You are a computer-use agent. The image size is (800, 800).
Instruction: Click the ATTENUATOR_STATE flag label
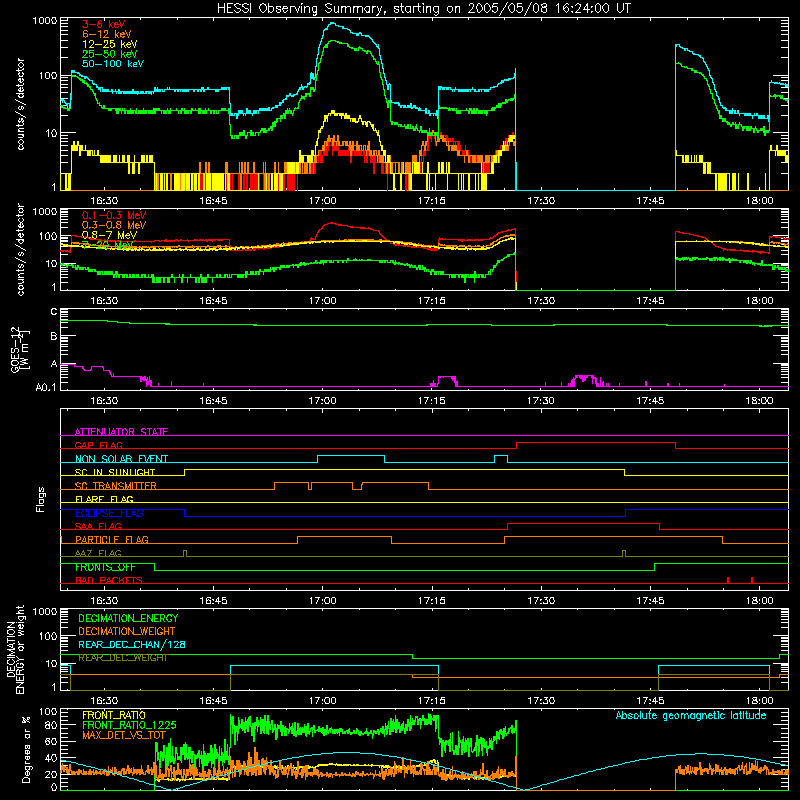[121, 432]
